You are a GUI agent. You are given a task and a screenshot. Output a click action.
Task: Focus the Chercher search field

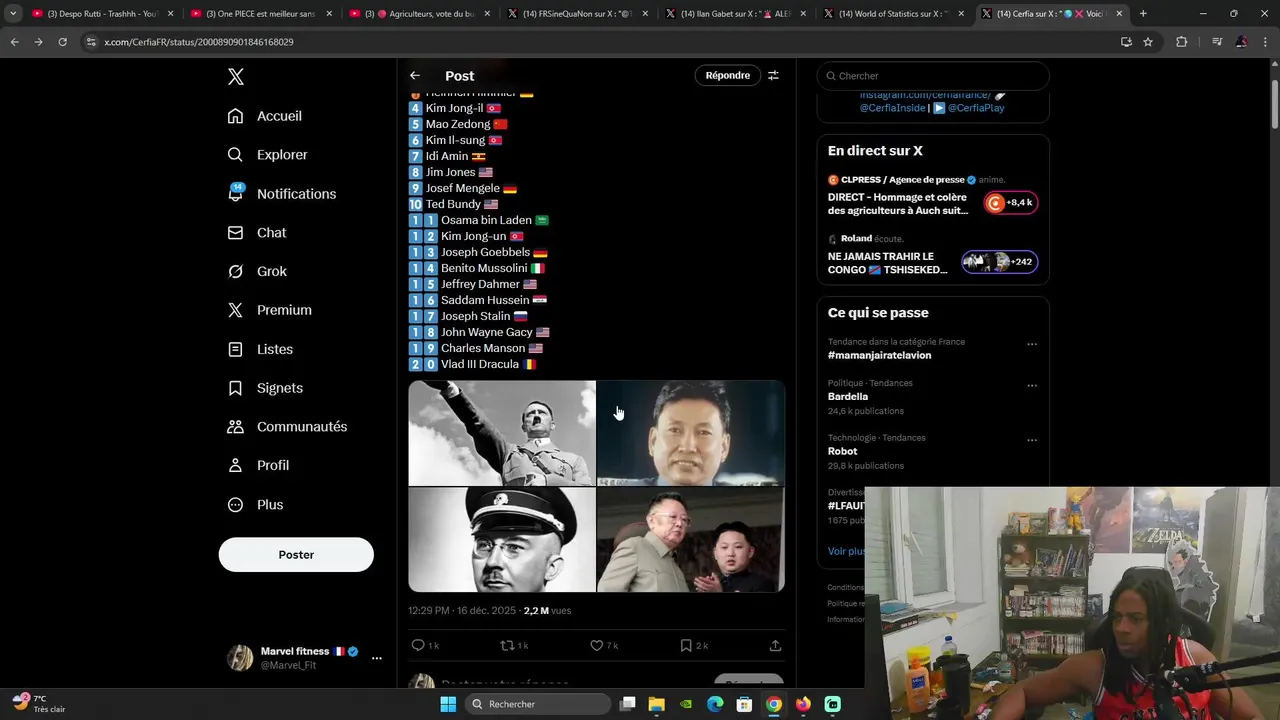click(933, 76)
